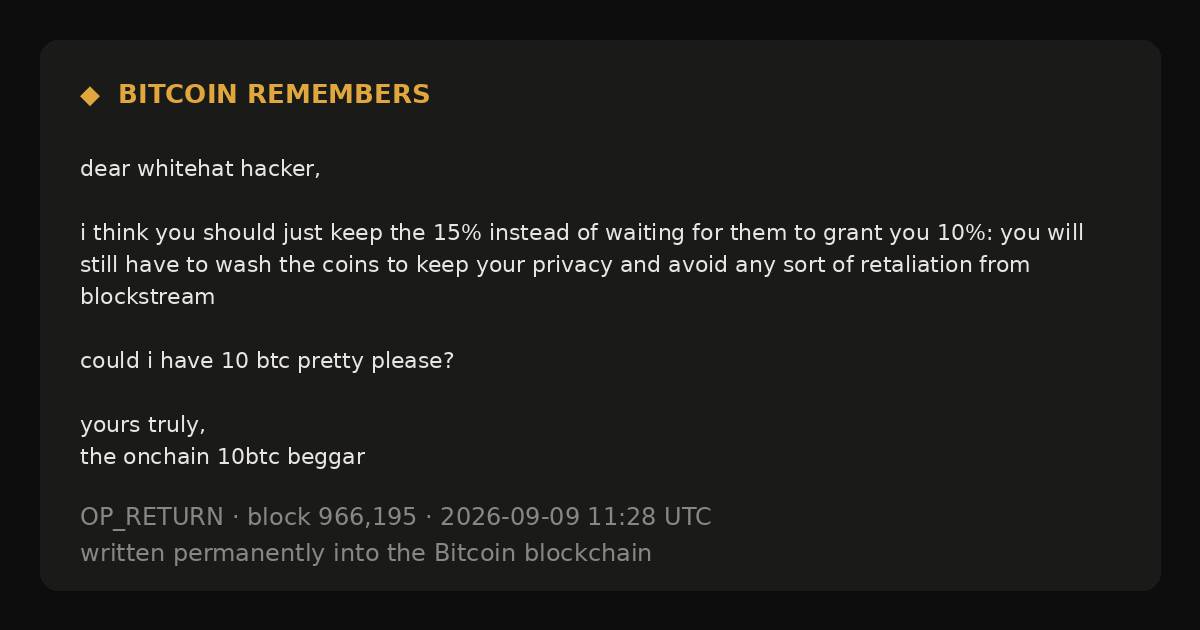Image resolution: width=1200 pixels, height=630 pixels.
Task: Click the timestamp 2026-09-09 11:28 UTC
Action: 576,517
